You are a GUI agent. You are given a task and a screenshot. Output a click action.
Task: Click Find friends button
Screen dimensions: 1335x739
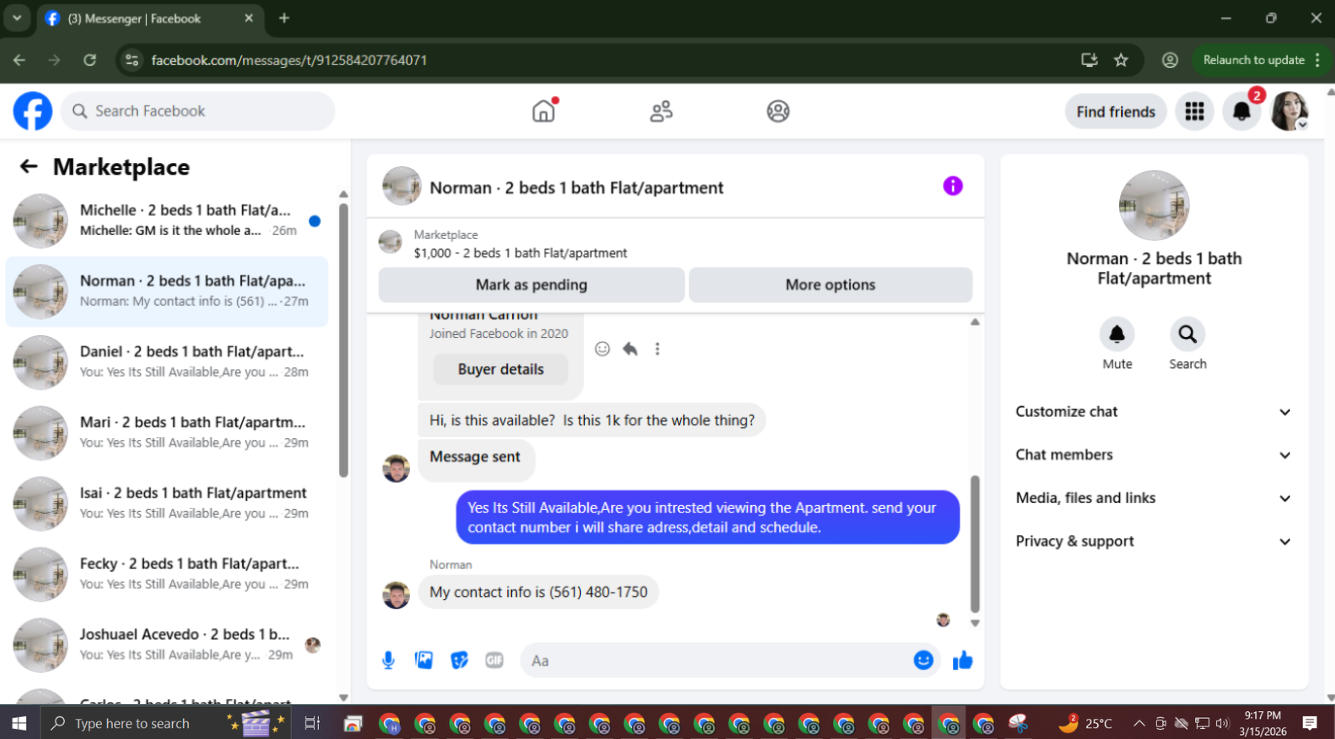1116,111
